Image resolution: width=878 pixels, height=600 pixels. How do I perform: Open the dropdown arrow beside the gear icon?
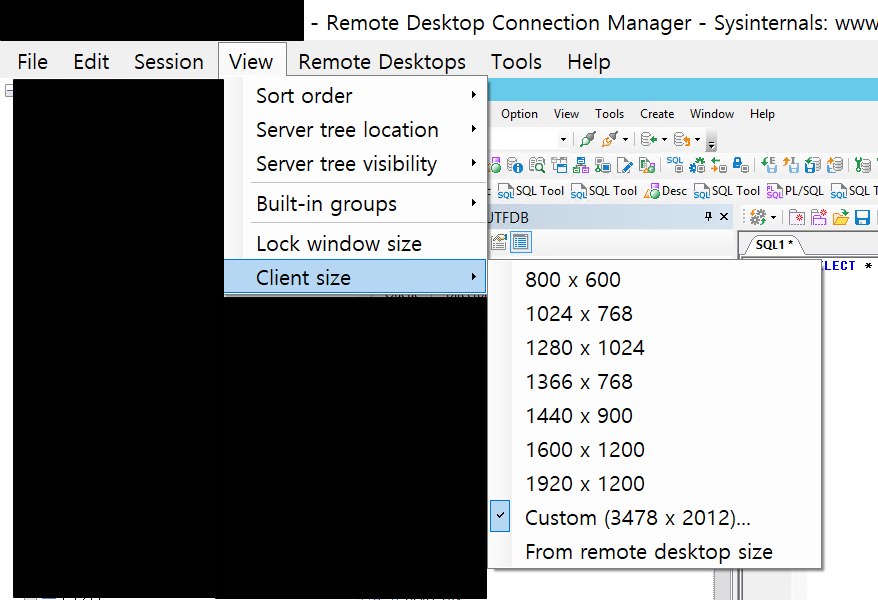coord(772,215)
